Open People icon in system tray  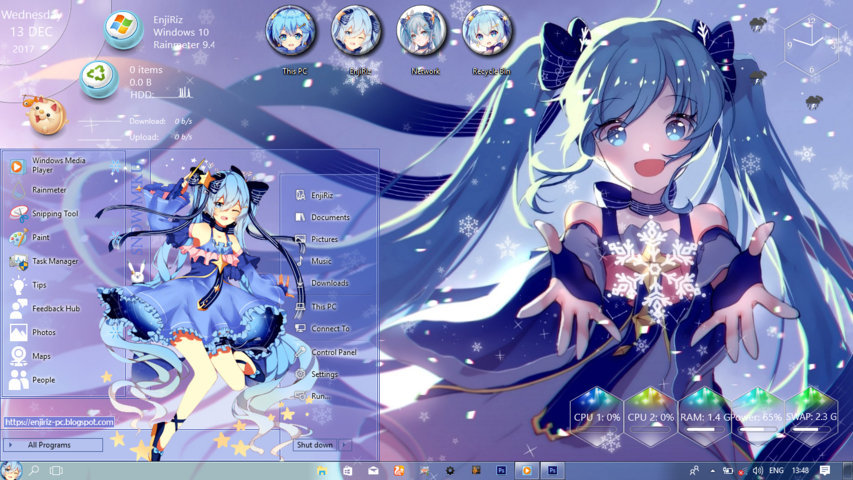click(694, 471)
